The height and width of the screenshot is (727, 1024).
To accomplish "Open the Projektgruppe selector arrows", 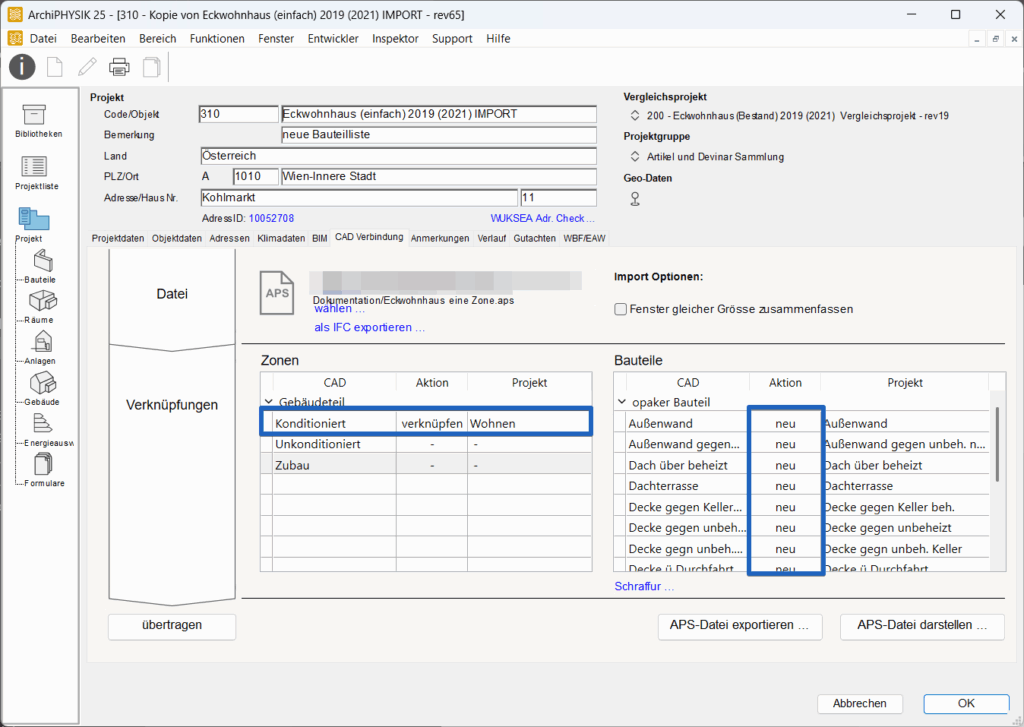I will [634, 157].
